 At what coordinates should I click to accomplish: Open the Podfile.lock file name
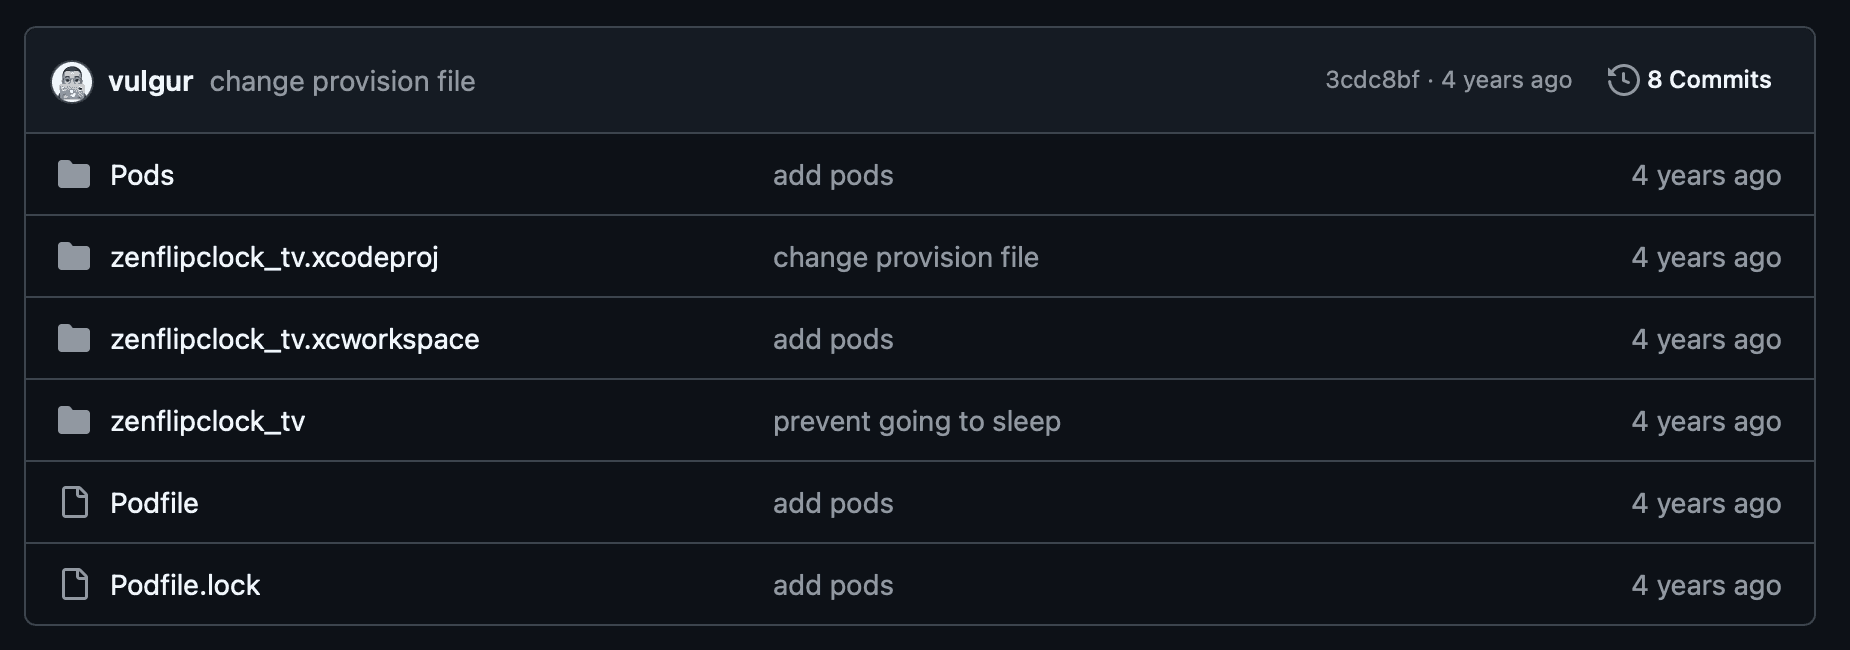pyautogui.click(x=185, y=585)
